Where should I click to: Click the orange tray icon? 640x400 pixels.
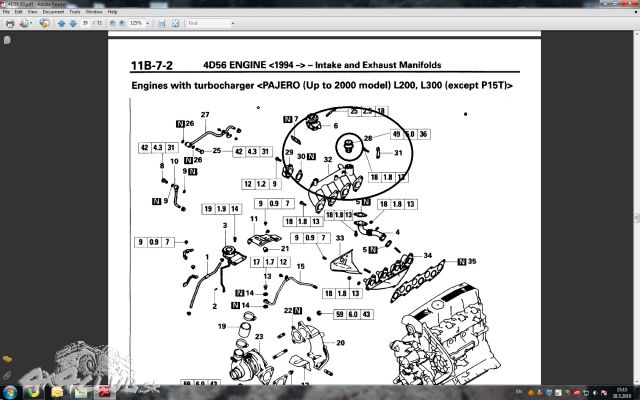[531, 393]
